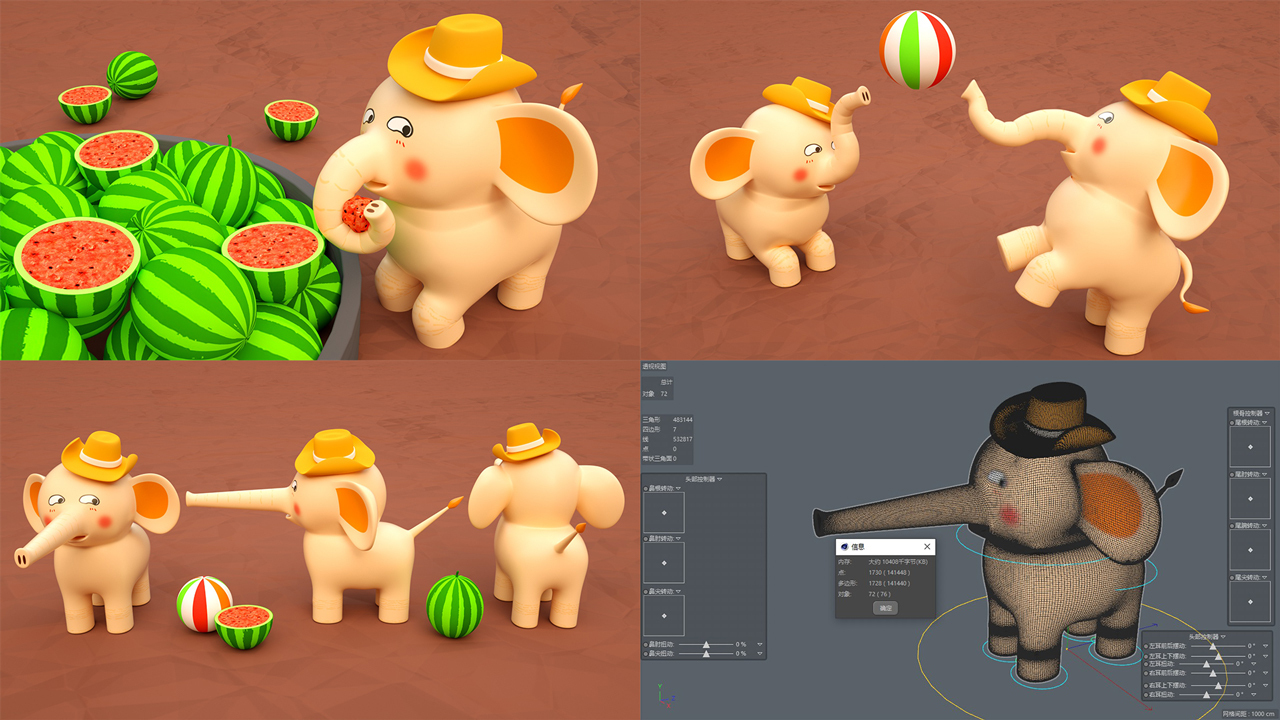Close the 信息 dialog with X
Screen dimensions: 1280x720
[x=927, y=547]
